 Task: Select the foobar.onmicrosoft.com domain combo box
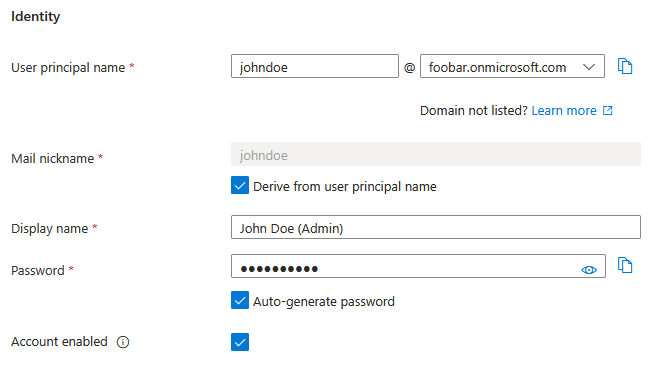pos(512,66)
